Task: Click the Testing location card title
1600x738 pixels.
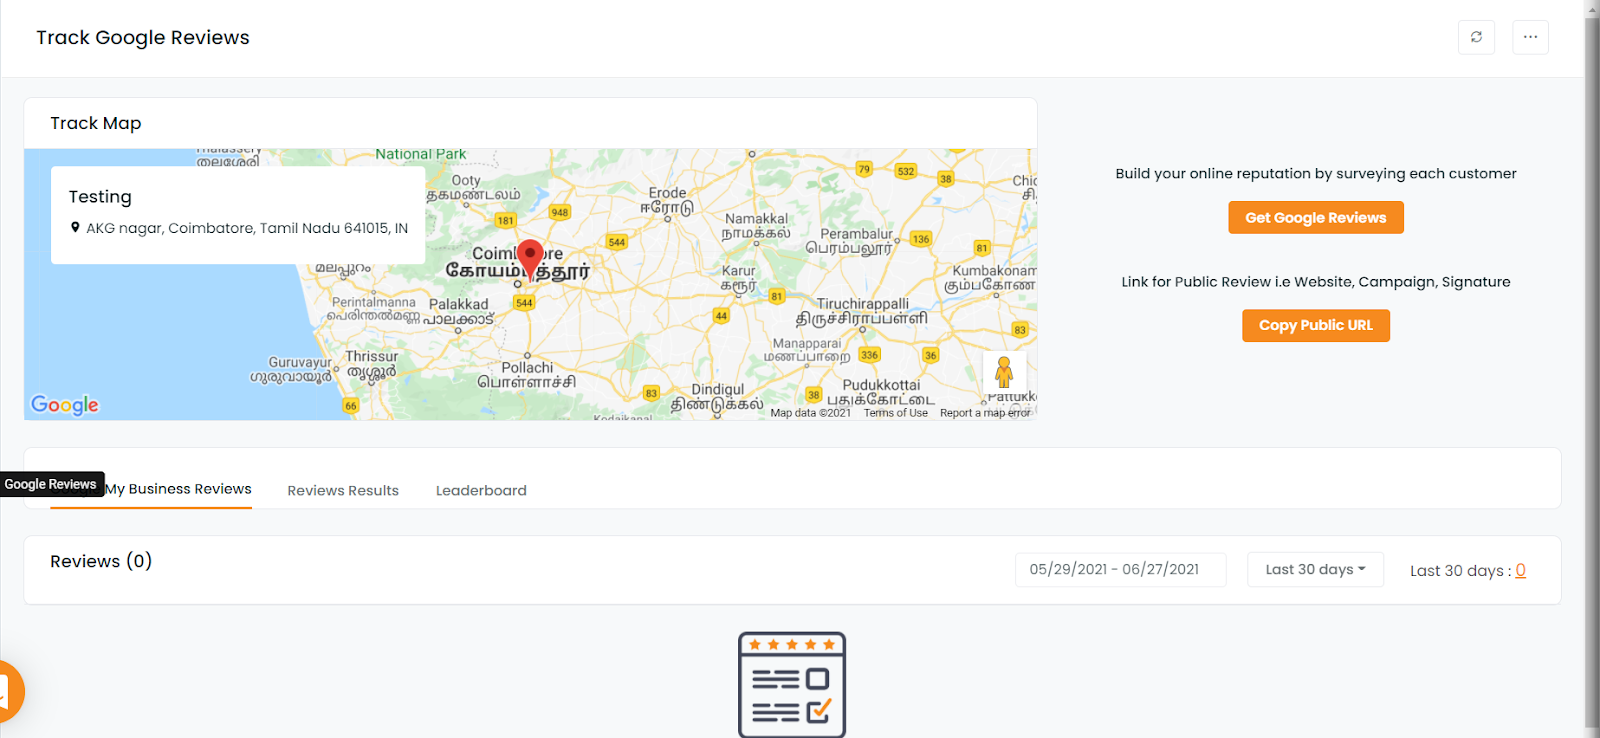Action: (100, 197)
